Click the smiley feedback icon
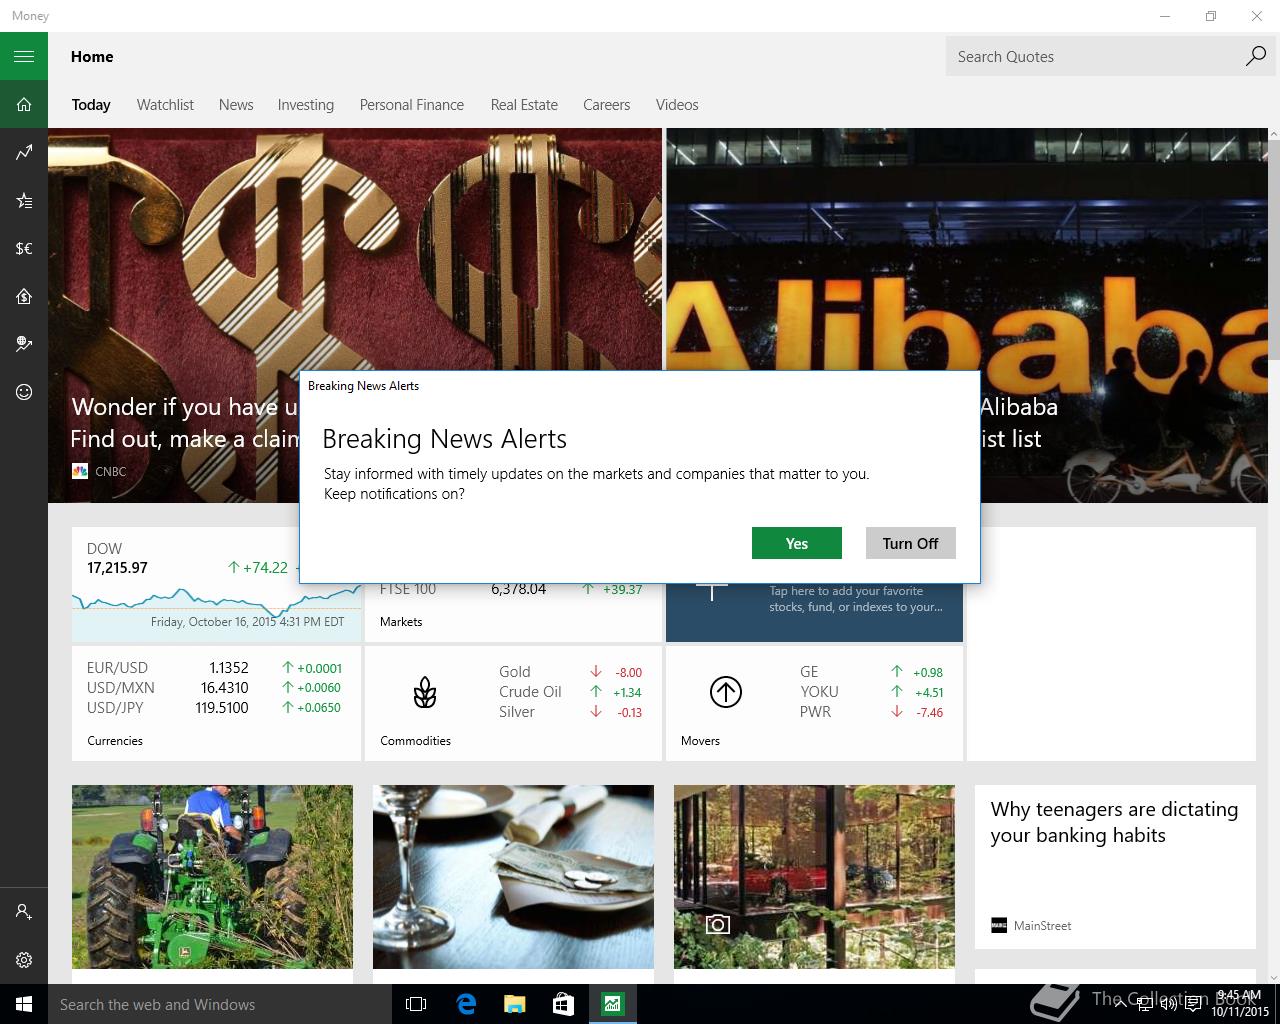 [x=24, y=392]
